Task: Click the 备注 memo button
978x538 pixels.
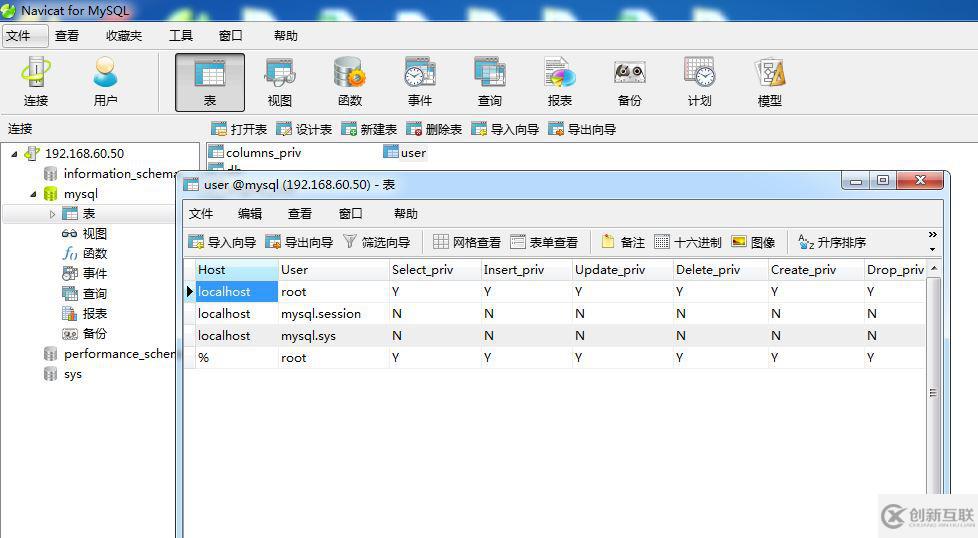Action: point(623,242)
